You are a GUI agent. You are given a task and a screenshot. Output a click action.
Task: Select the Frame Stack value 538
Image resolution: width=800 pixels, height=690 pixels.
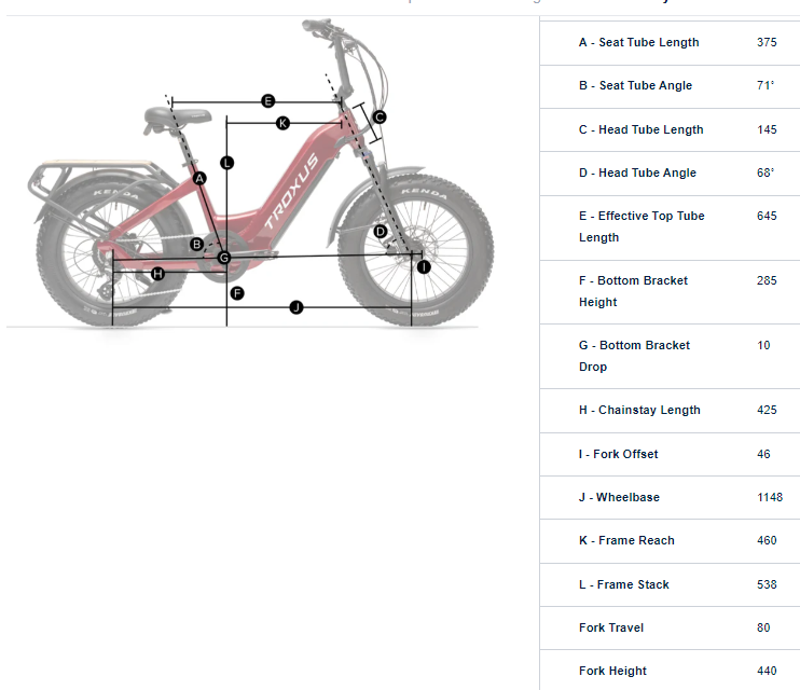point(767,584)
